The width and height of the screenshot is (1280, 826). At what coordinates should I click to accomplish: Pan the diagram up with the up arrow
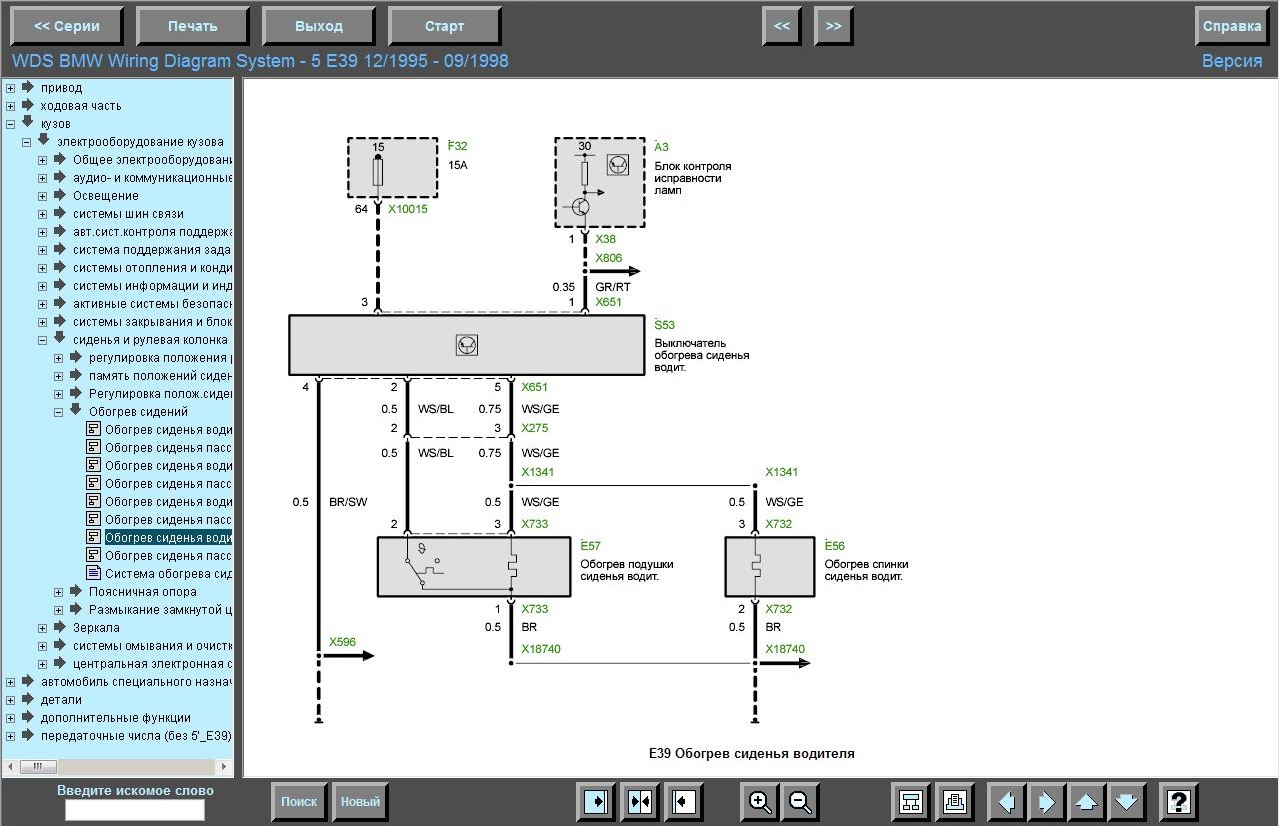pos(1087,801)
